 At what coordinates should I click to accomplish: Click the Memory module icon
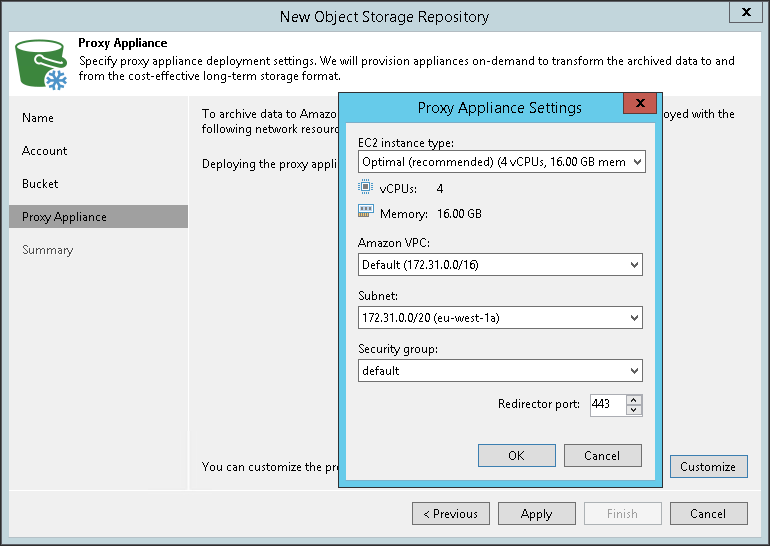365,213
